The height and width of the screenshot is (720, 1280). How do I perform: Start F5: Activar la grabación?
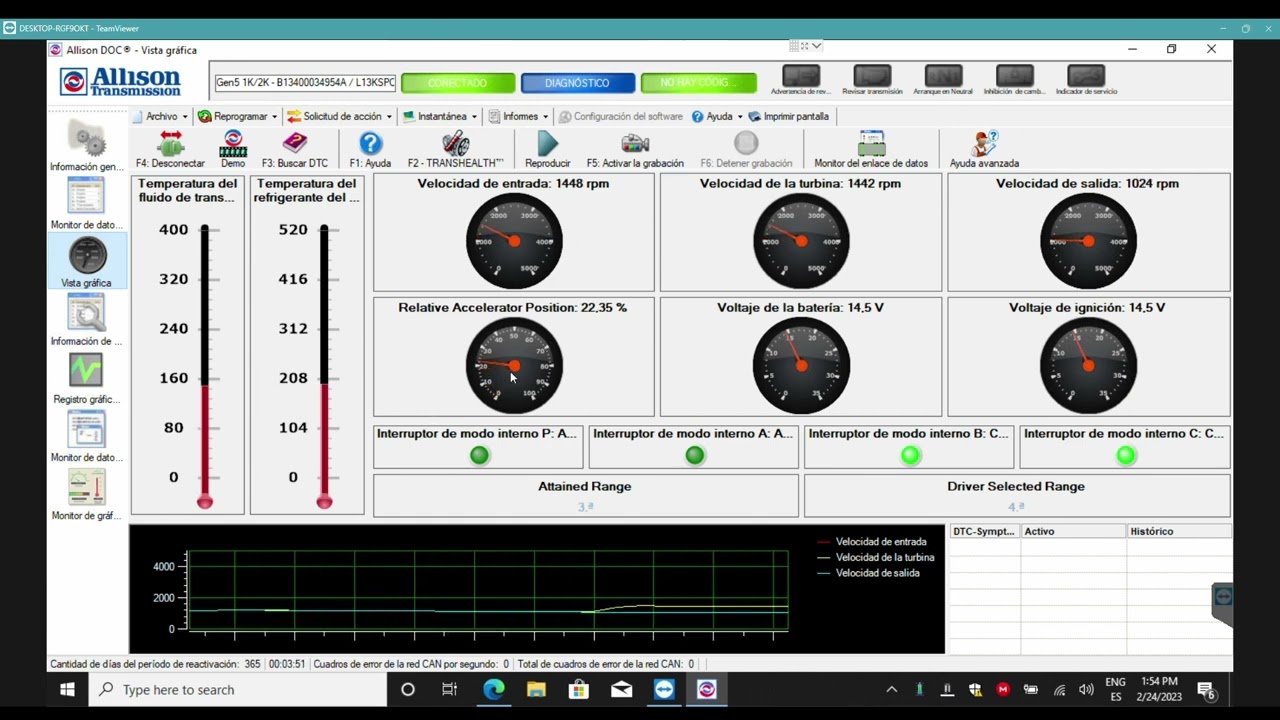pos(635,144)
